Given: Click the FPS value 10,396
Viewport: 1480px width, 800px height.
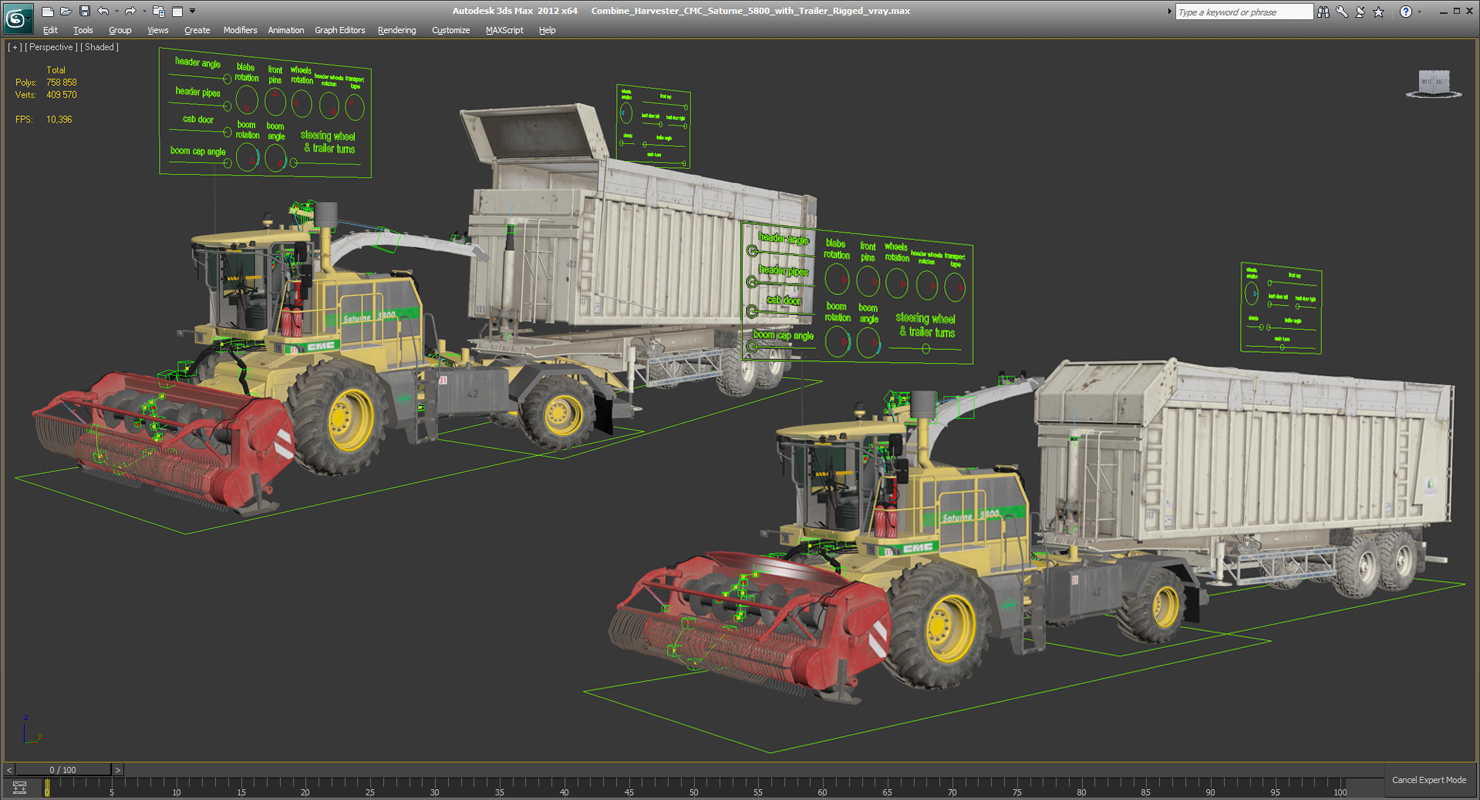Looking at the screenshot, I should 59,119.
